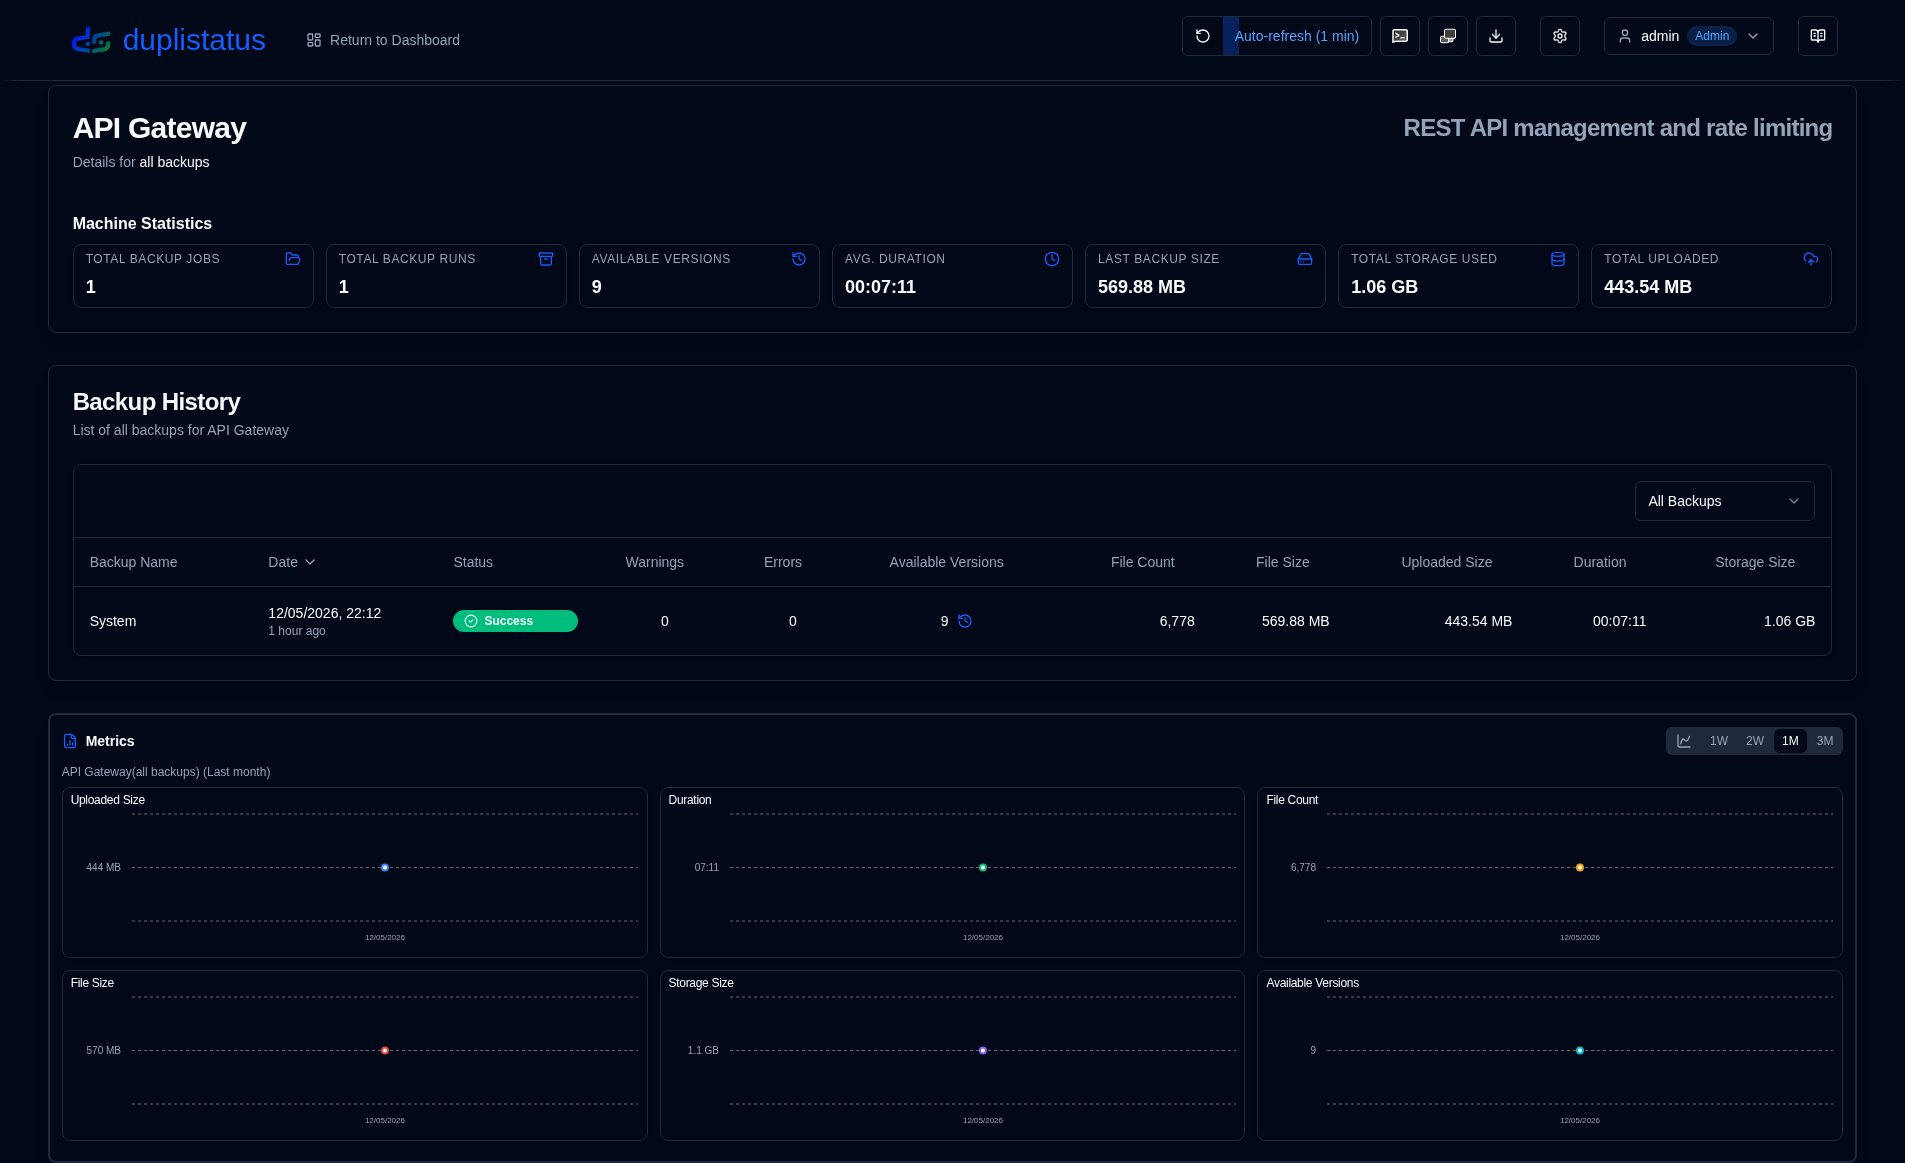Click the Storage Size column header

click(1755, 562)
